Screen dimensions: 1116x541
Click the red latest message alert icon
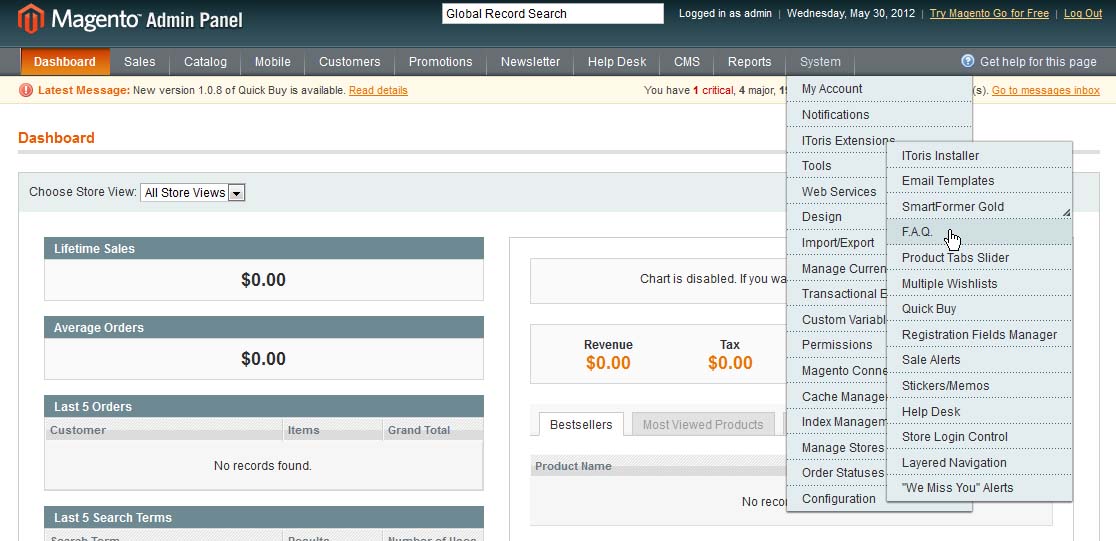pyautogui.click(x=26, y=90)
